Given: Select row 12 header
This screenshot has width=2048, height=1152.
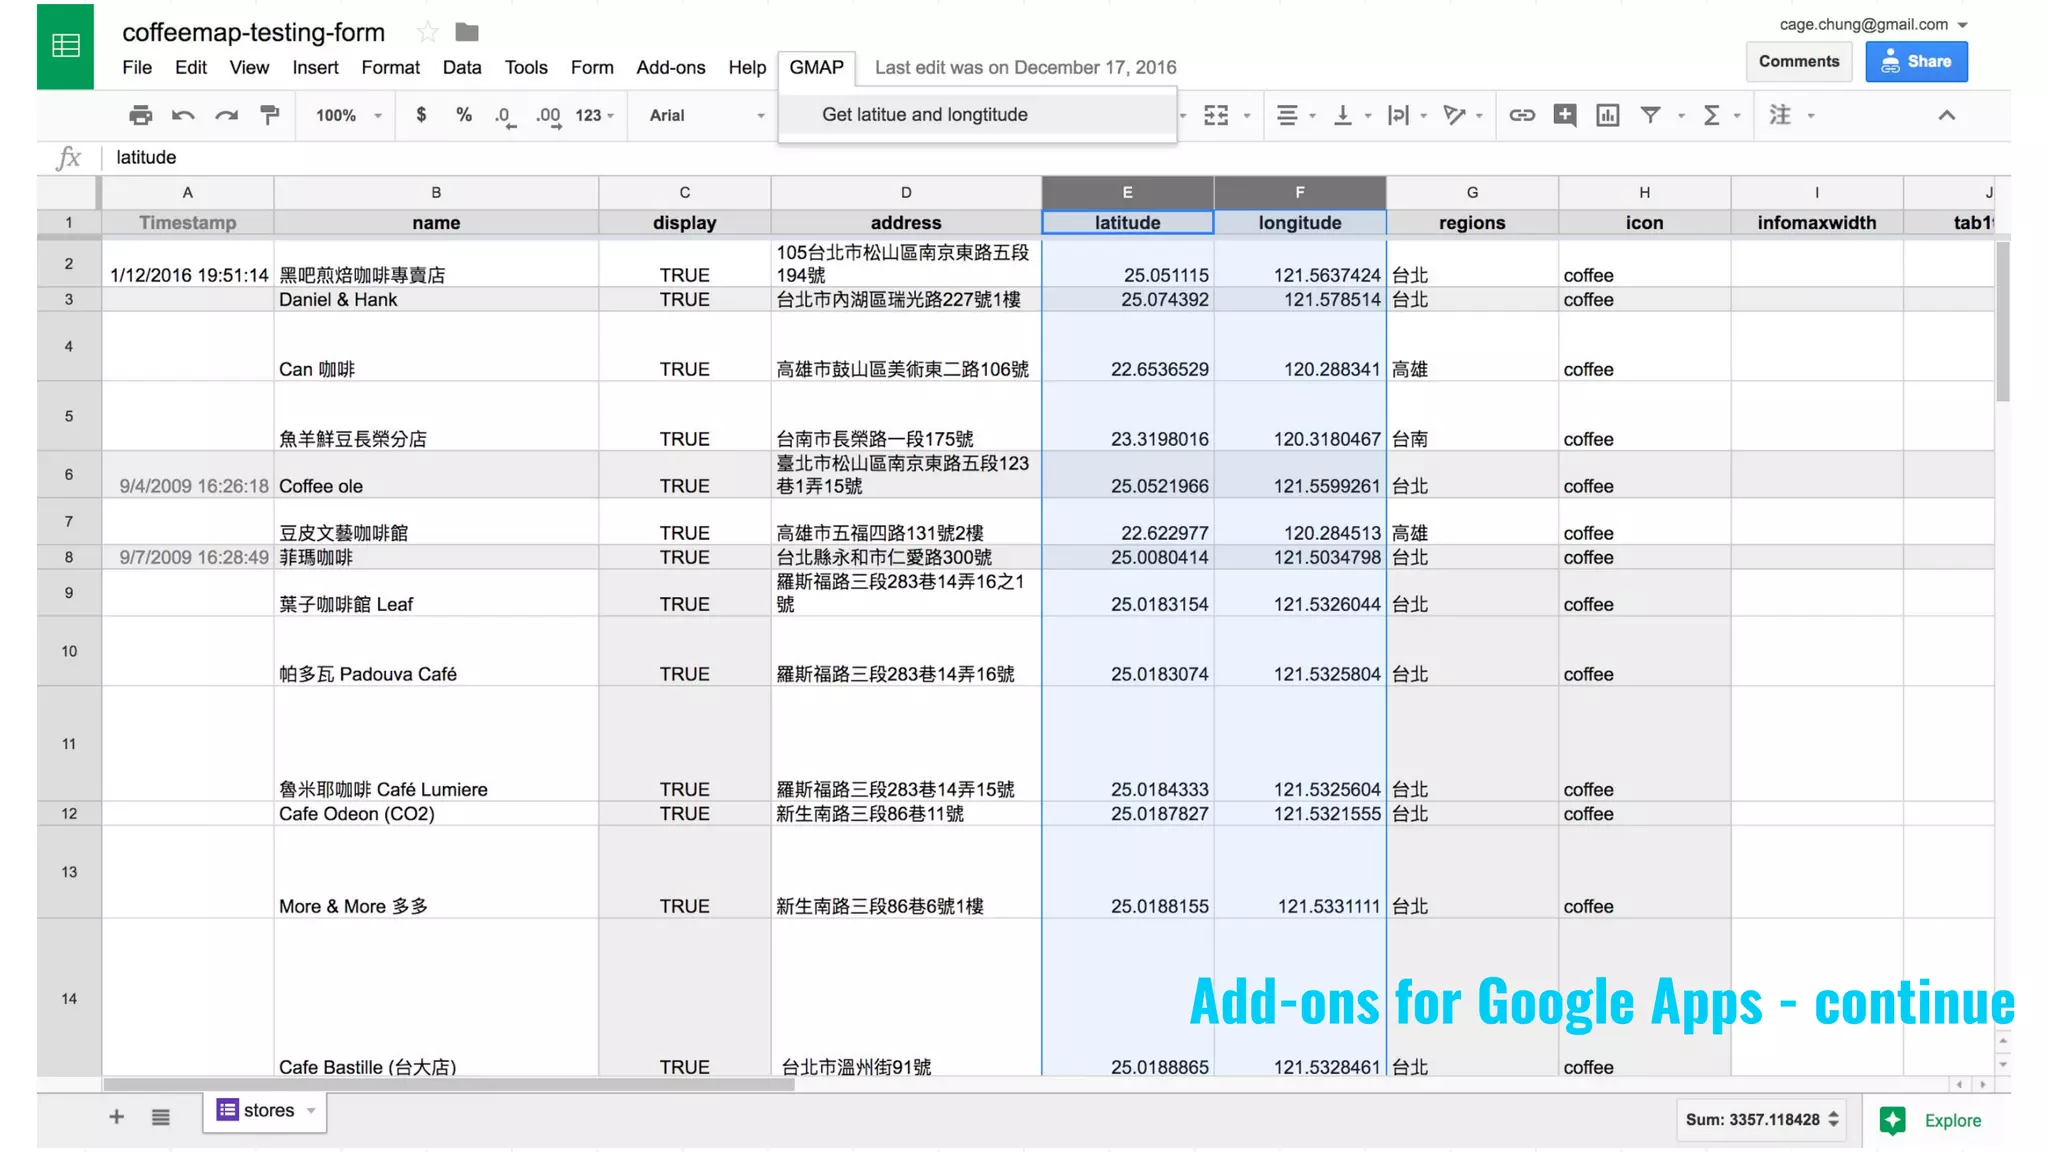Looking at the screenshot, I should (x=69, y=813).
